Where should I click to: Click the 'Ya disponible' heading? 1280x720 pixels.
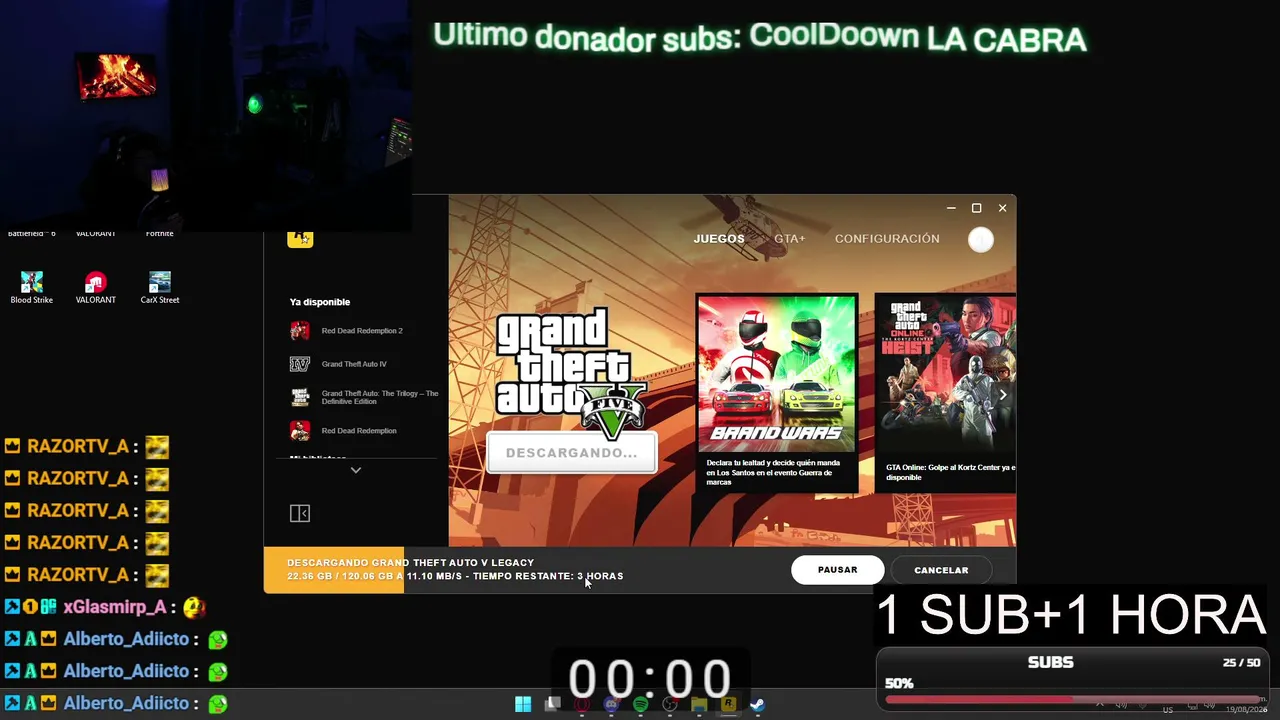click(x=320, y=302)
